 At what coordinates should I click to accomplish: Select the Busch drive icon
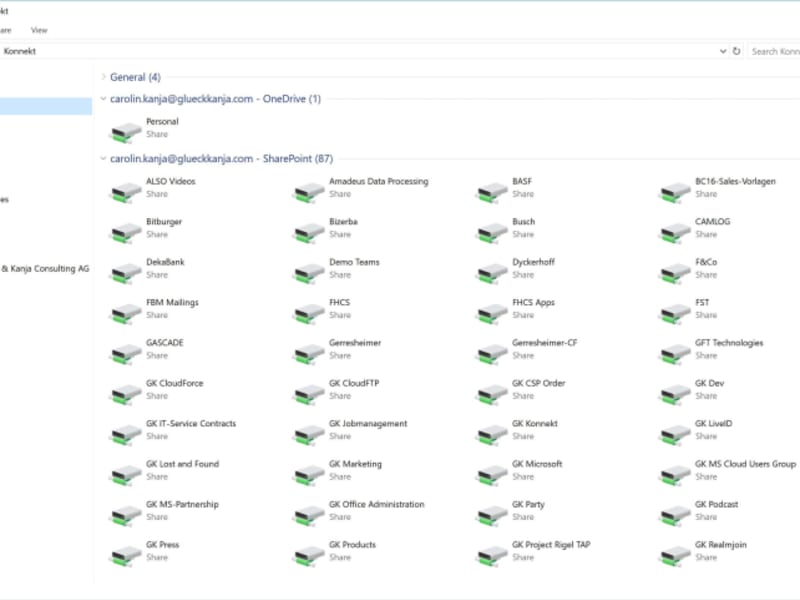(x=492, y=232)
